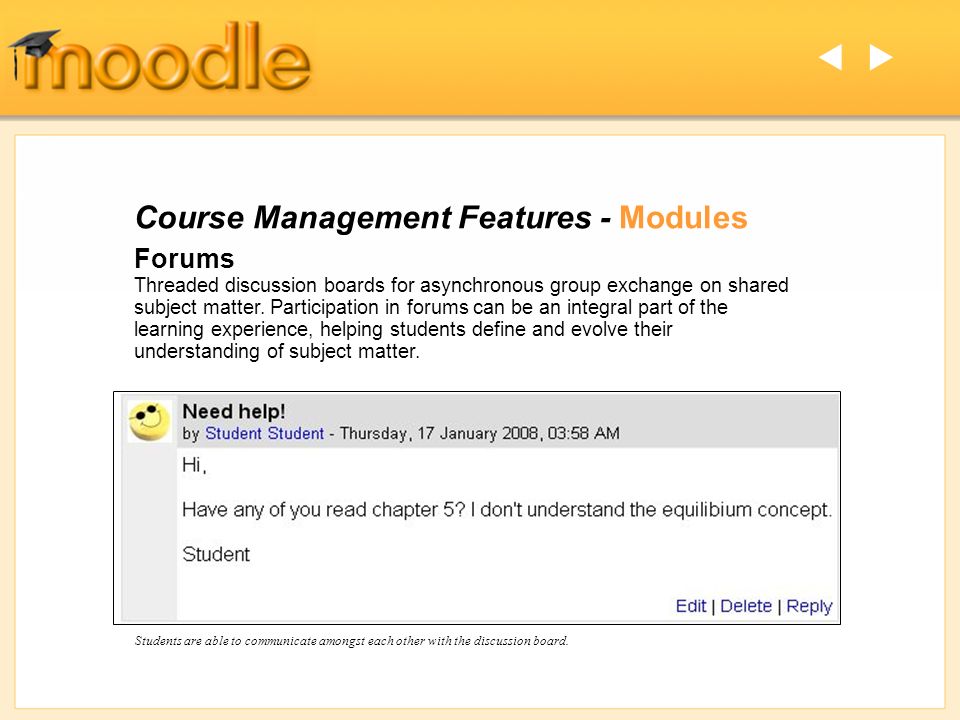960x720 pixels.
Task: Click the Need help! post title
Action: pos(234,411)
